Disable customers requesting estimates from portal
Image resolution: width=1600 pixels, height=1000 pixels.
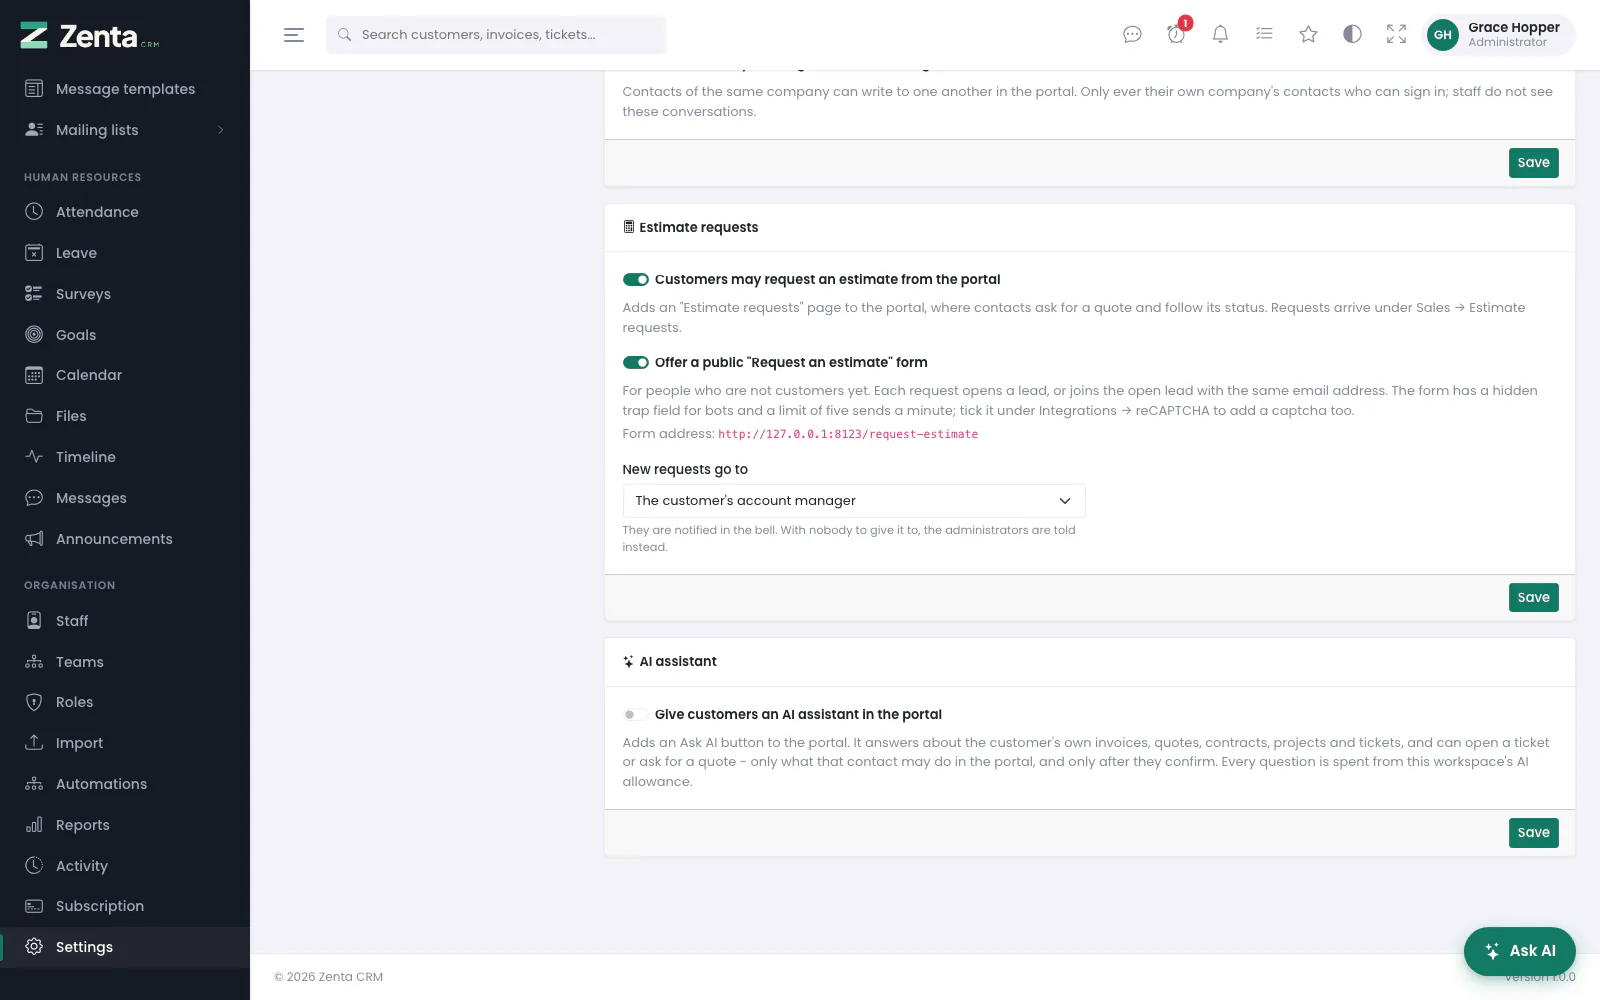(635, 280)
